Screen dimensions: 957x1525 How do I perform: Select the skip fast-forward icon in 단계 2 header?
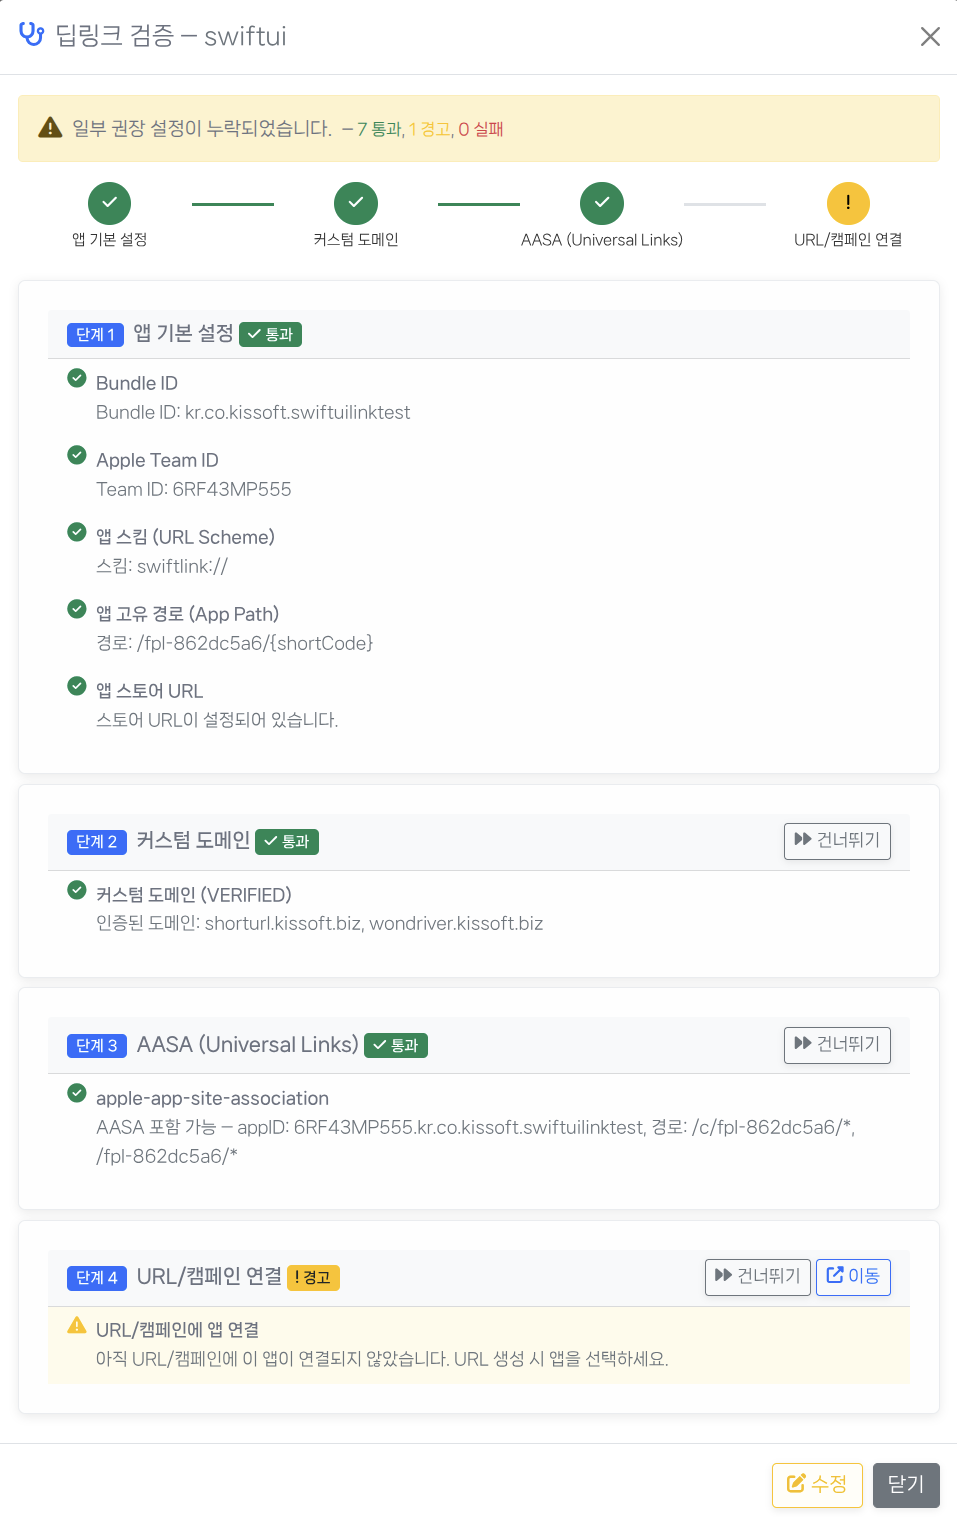pyautogui.click(x=803, y=840)
